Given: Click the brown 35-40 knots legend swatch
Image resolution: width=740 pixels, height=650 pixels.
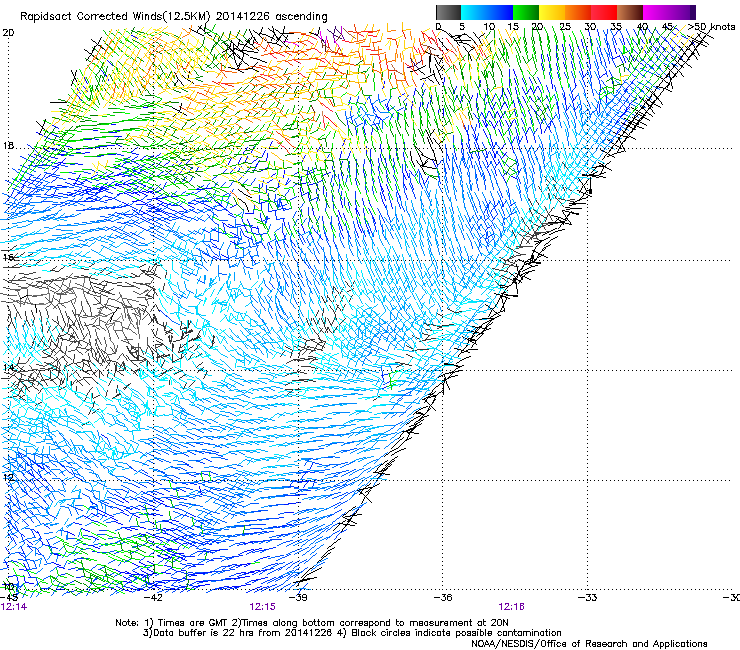Looking at the screenshot, I should (630, 12).
